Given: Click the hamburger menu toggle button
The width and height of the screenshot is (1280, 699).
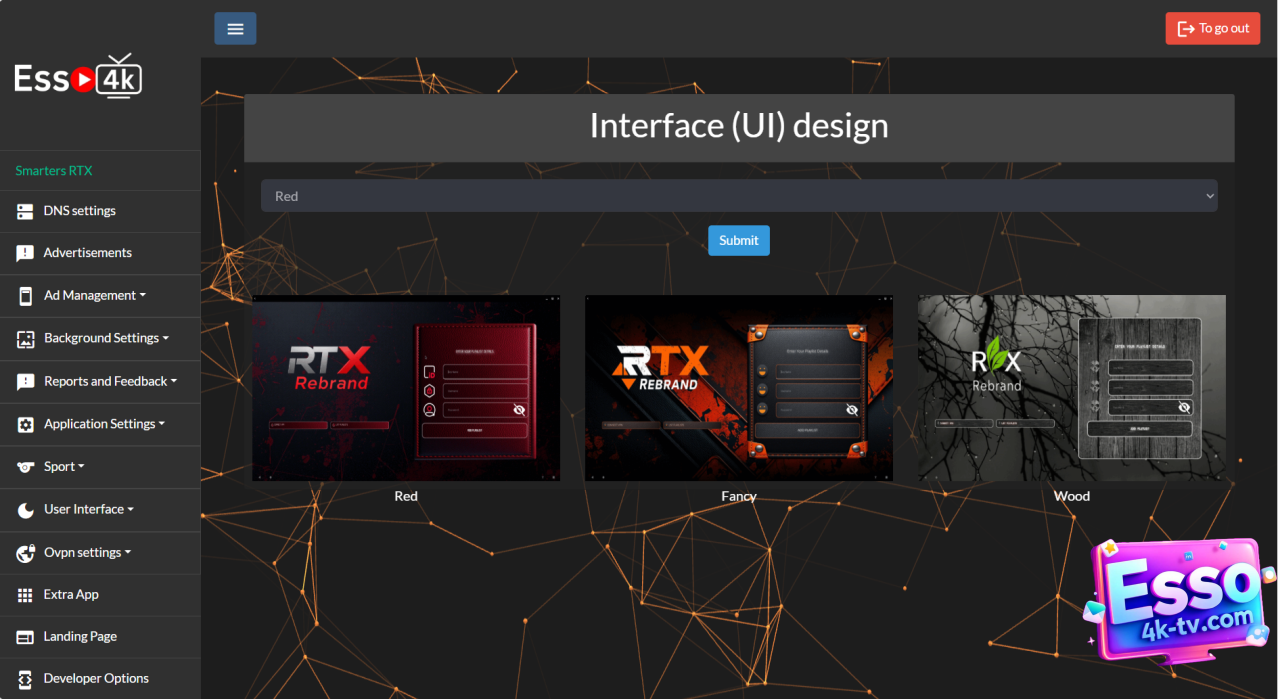Looking at the screenshot, I should 235,29.
